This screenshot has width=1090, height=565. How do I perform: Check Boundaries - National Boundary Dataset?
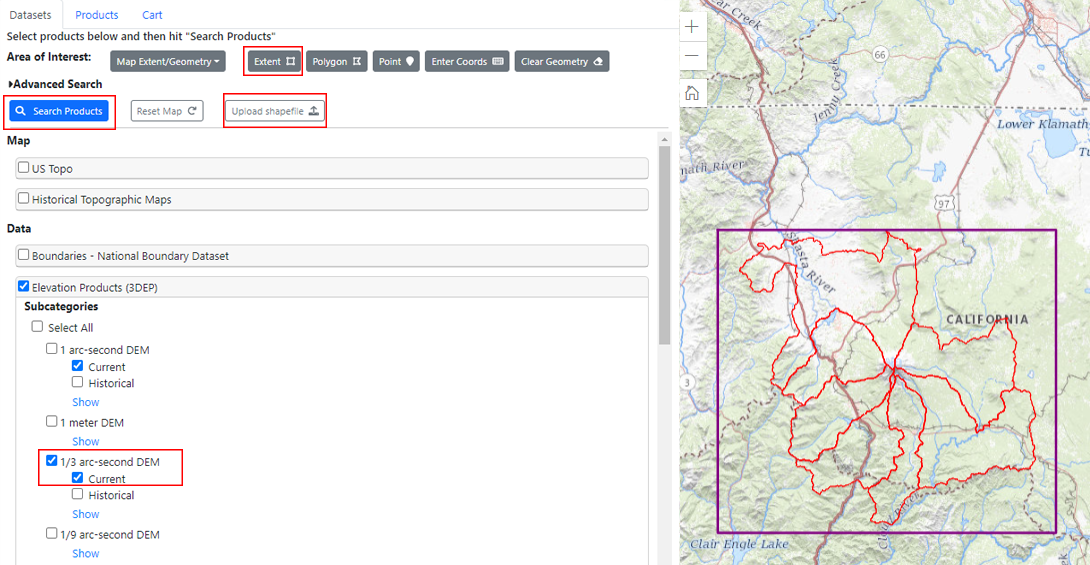[24, 254]
